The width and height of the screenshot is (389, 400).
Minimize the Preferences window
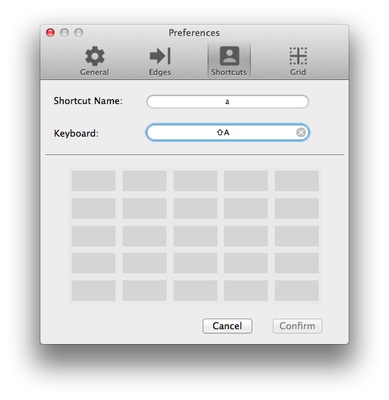(64, 33)
